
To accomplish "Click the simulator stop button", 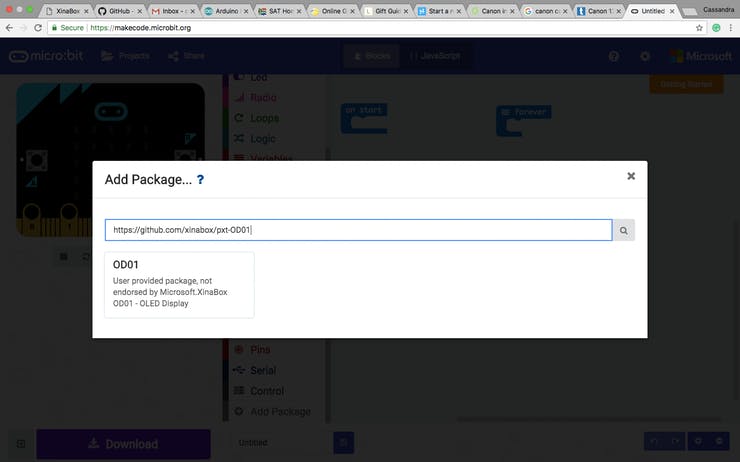I will (64, 257).
